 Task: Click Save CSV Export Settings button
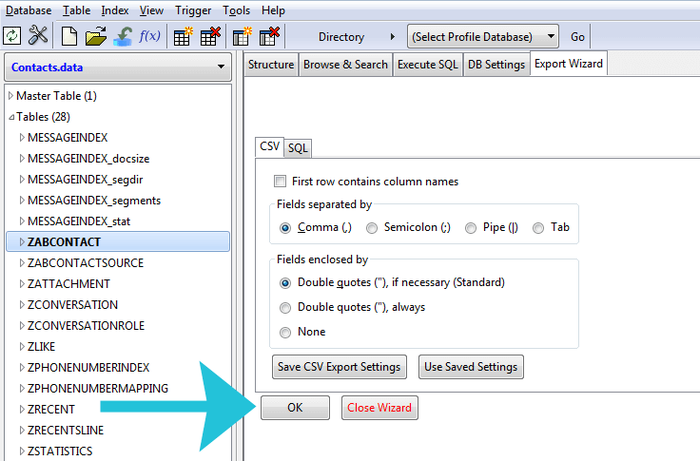(x=339, y=367)
